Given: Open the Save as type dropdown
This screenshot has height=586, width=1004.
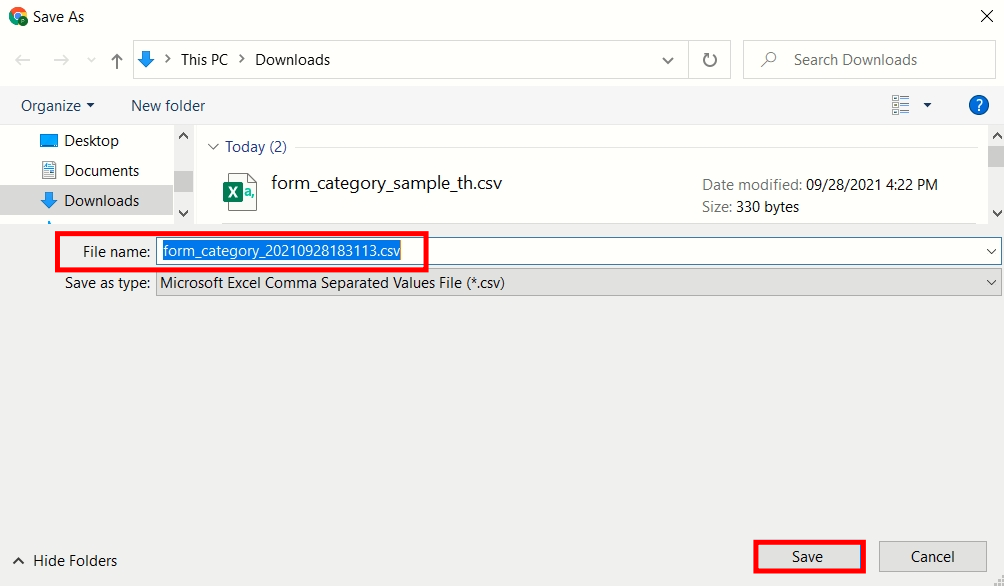Looking at the screenshot, I should [990, 283].
